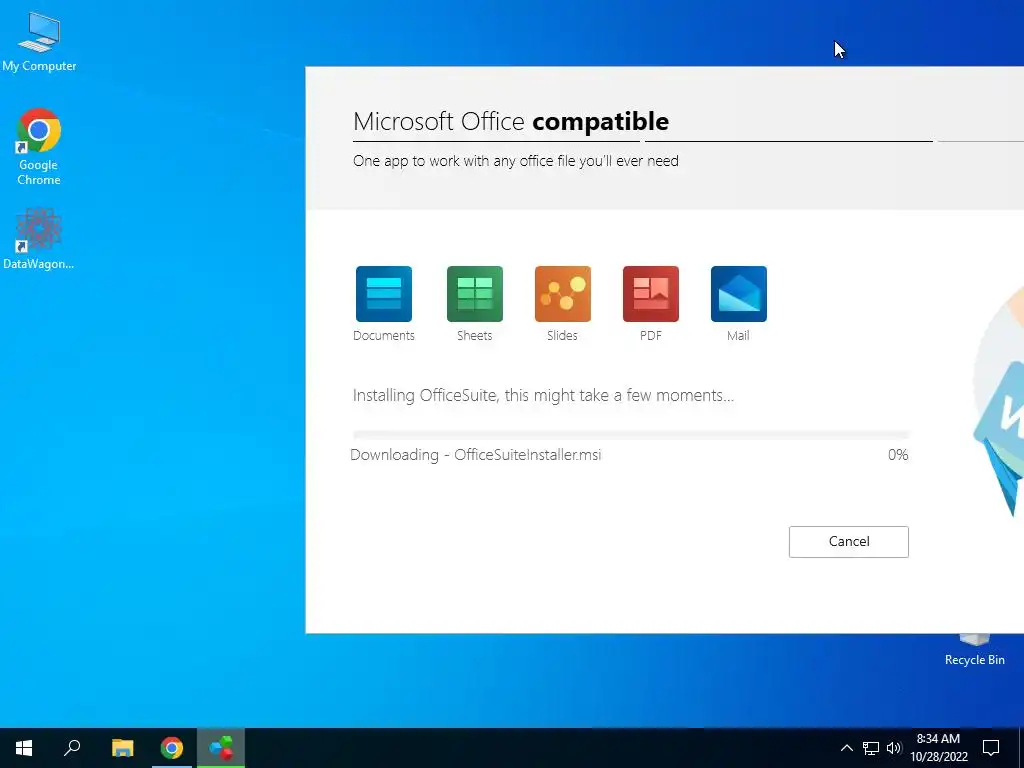Open My Computer desktop icon
Image resolution: width=1024 pixels, height=768 pixels.
[x=39, y=40]
